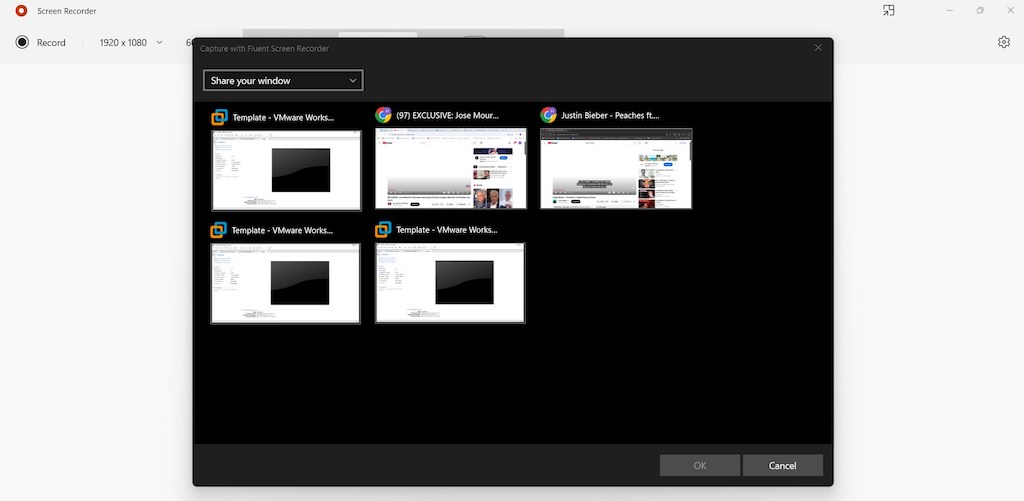1024x501 pixels.
Task: Click VMware icon of the bottom-left Template window
Action: point(219,230)
